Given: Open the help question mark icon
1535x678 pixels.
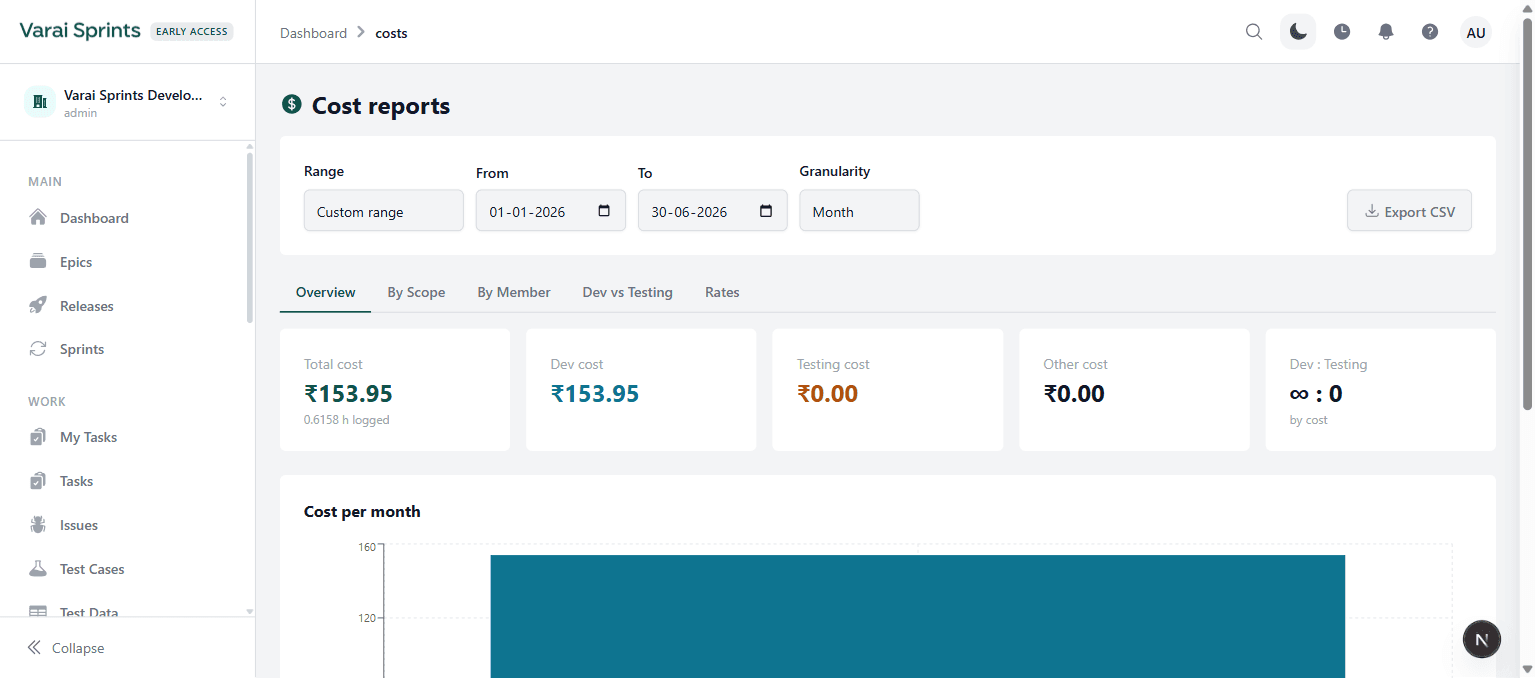Looking at the screenshot, I should point(1430,32).
